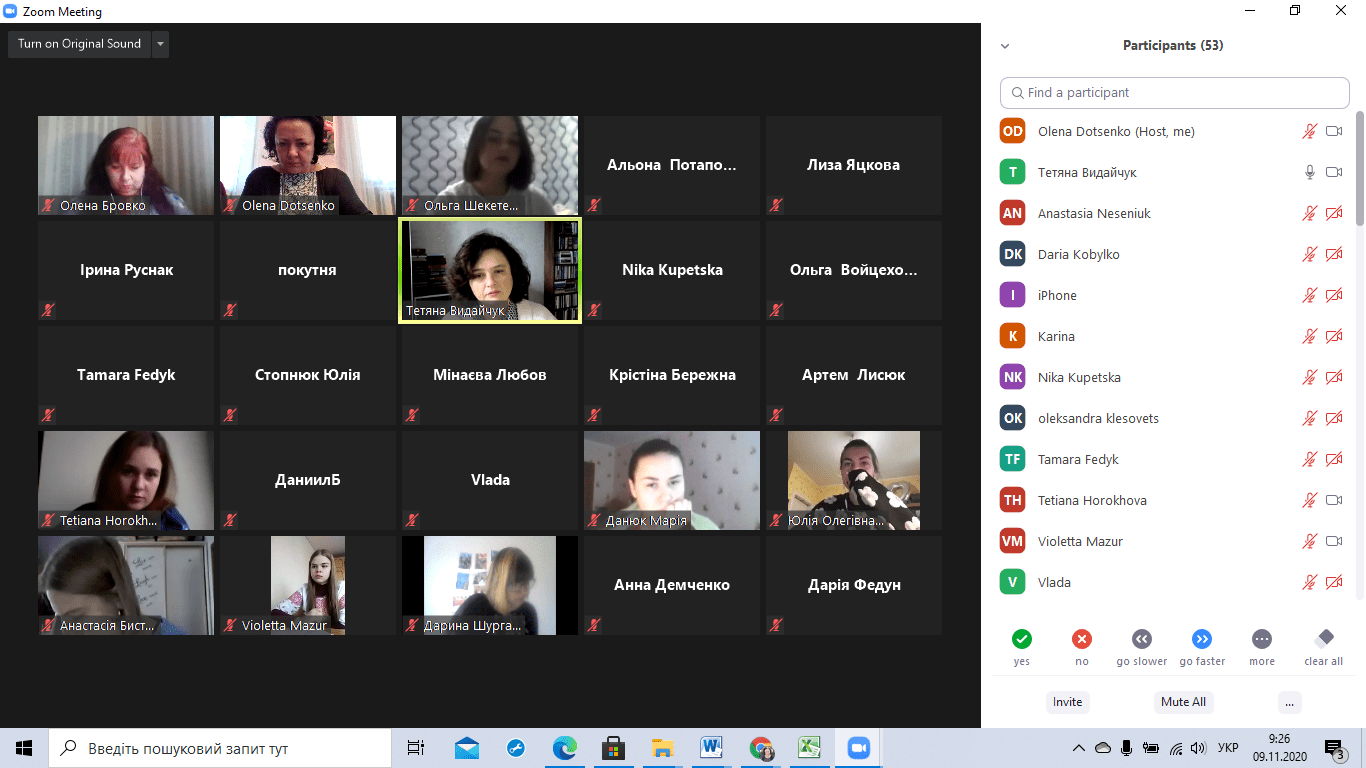The height and width of the screenshot is (768, 1366).
Task: Open the Original Sound dropdown arrow
Action: coord(160,44)
